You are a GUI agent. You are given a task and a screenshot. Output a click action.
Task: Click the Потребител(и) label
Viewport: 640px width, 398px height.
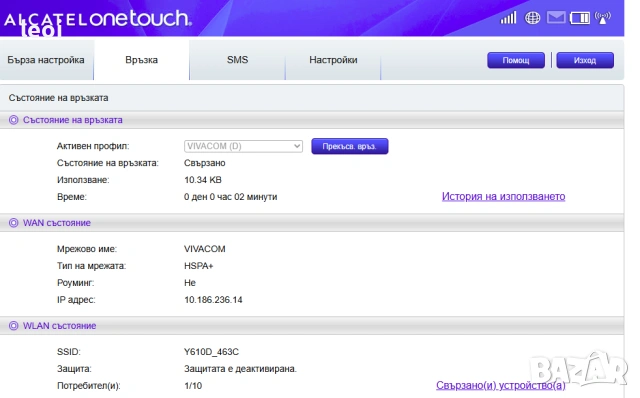coord(89,386)
